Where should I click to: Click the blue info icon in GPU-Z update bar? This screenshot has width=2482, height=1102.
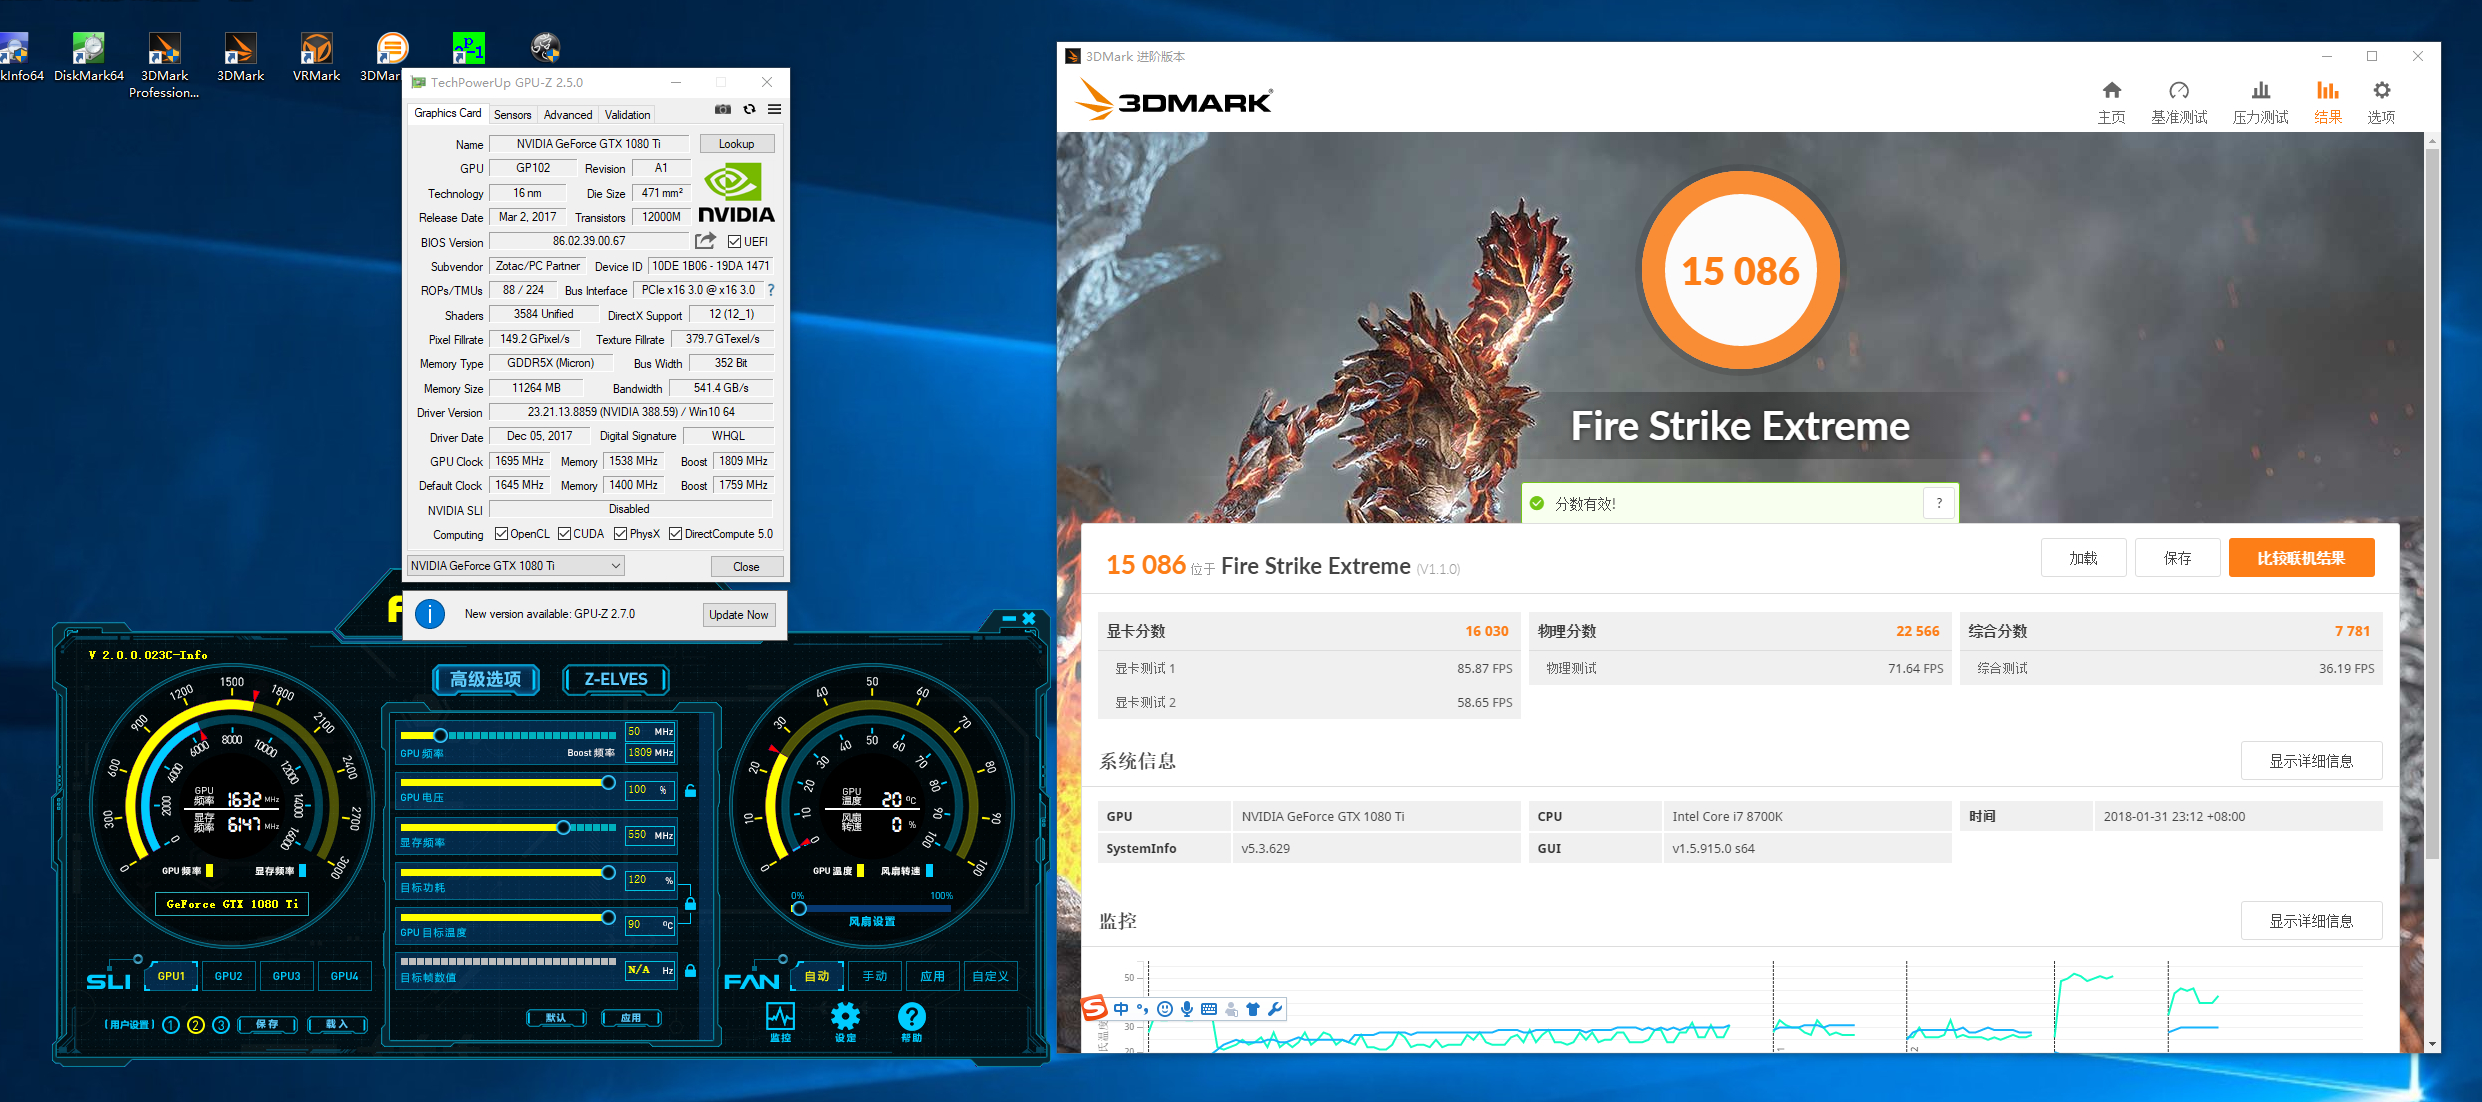click(x=430, y=614)
